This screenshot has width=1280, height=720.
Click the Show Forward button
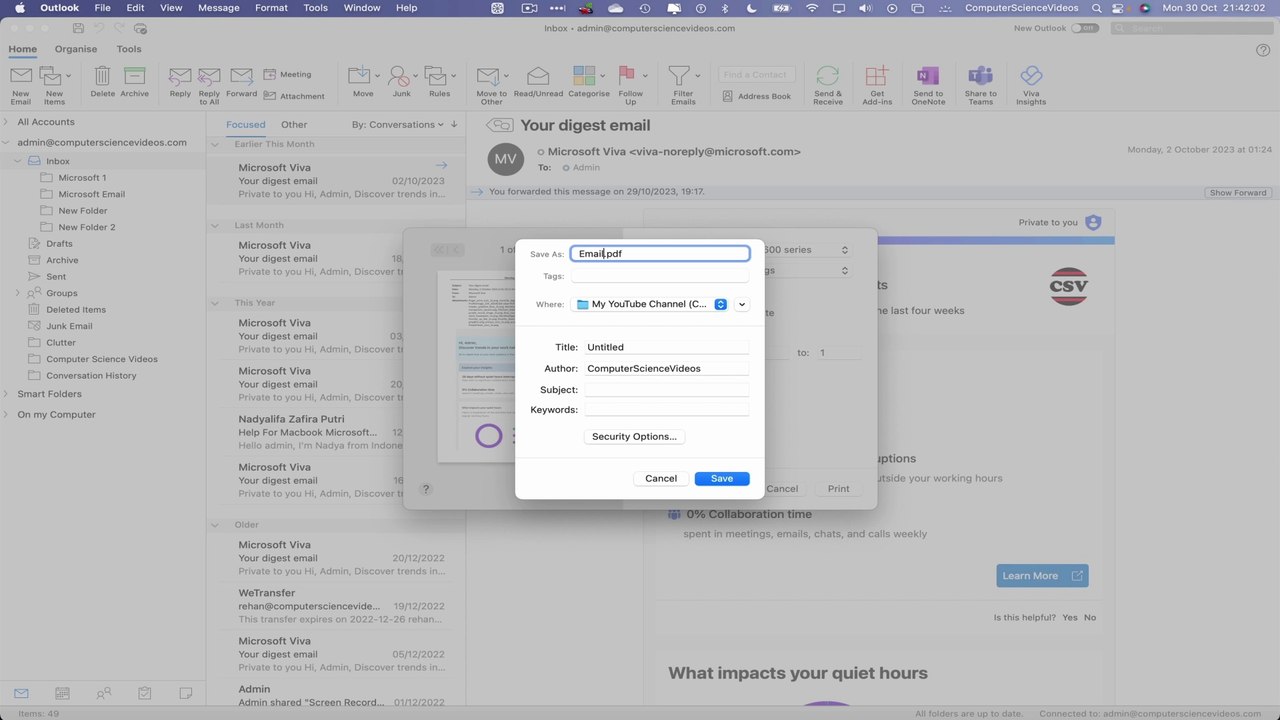1237,193
